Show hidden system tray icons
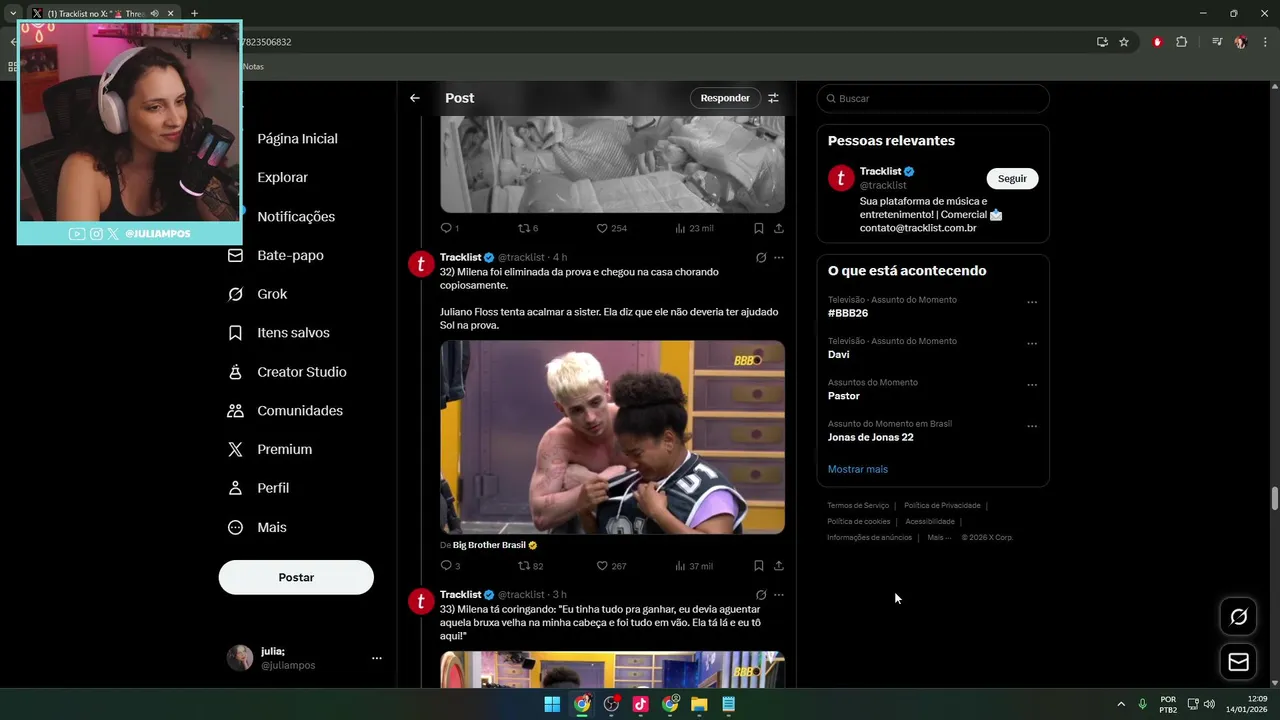Image resolution: width=1280 pixels, height=720 pixels. 1120,704
